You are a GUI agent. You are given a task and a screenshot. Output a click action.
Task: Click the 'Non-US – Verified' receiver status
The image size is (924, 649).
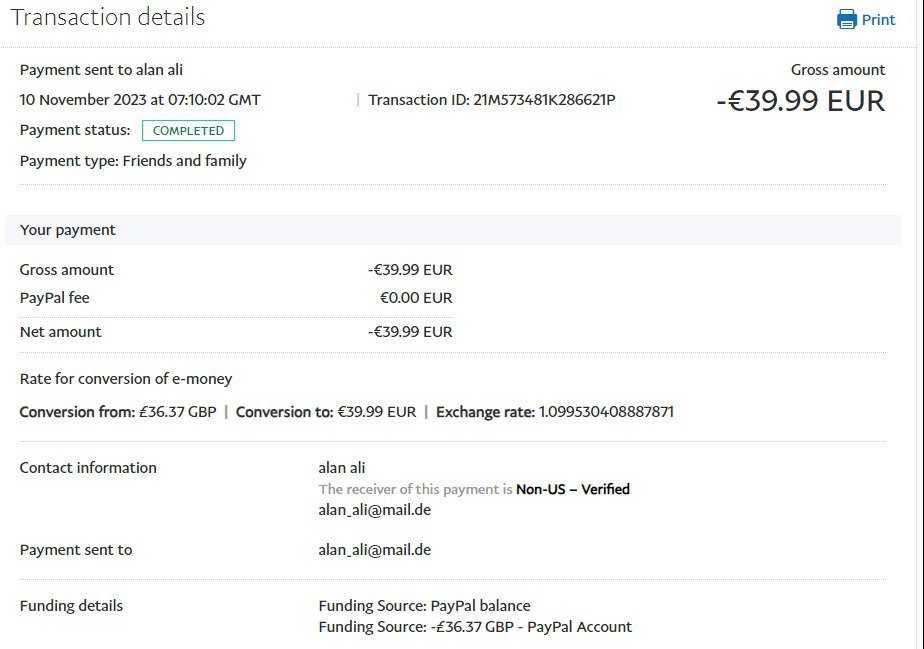[x=572, y=489]
